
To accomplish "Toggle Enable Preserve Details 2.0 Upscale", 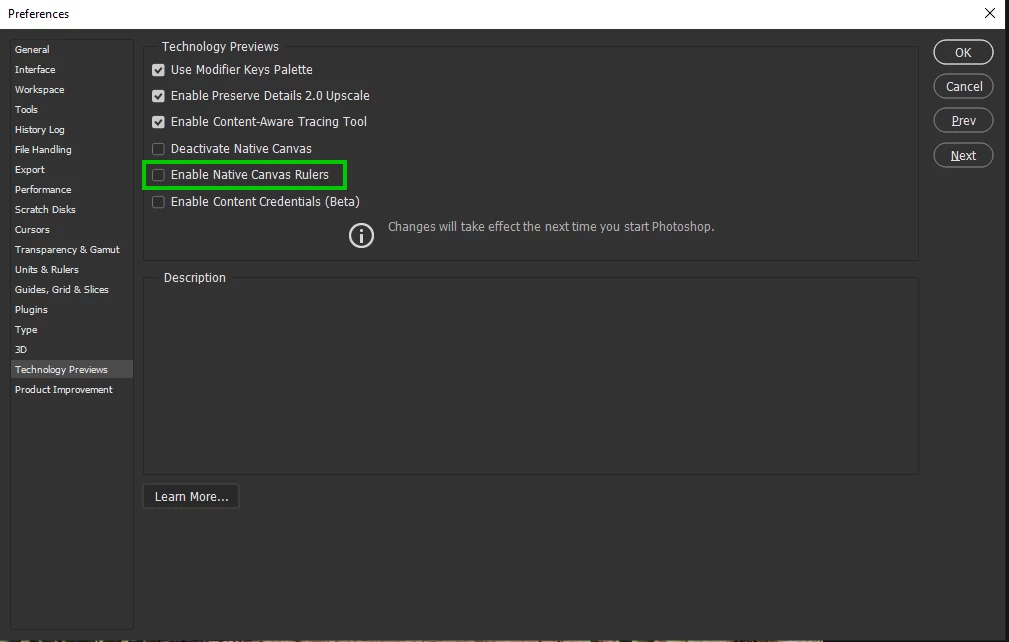I will [158, 96].
